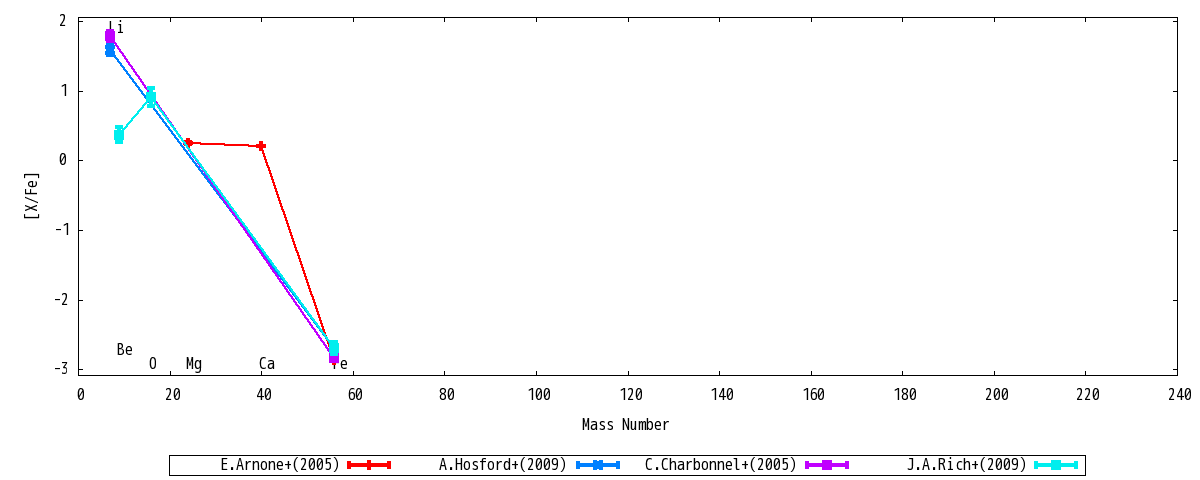Click the purple Li data point
The width and height of the screenshot is (1200, 480).
(x=110, y=37)
